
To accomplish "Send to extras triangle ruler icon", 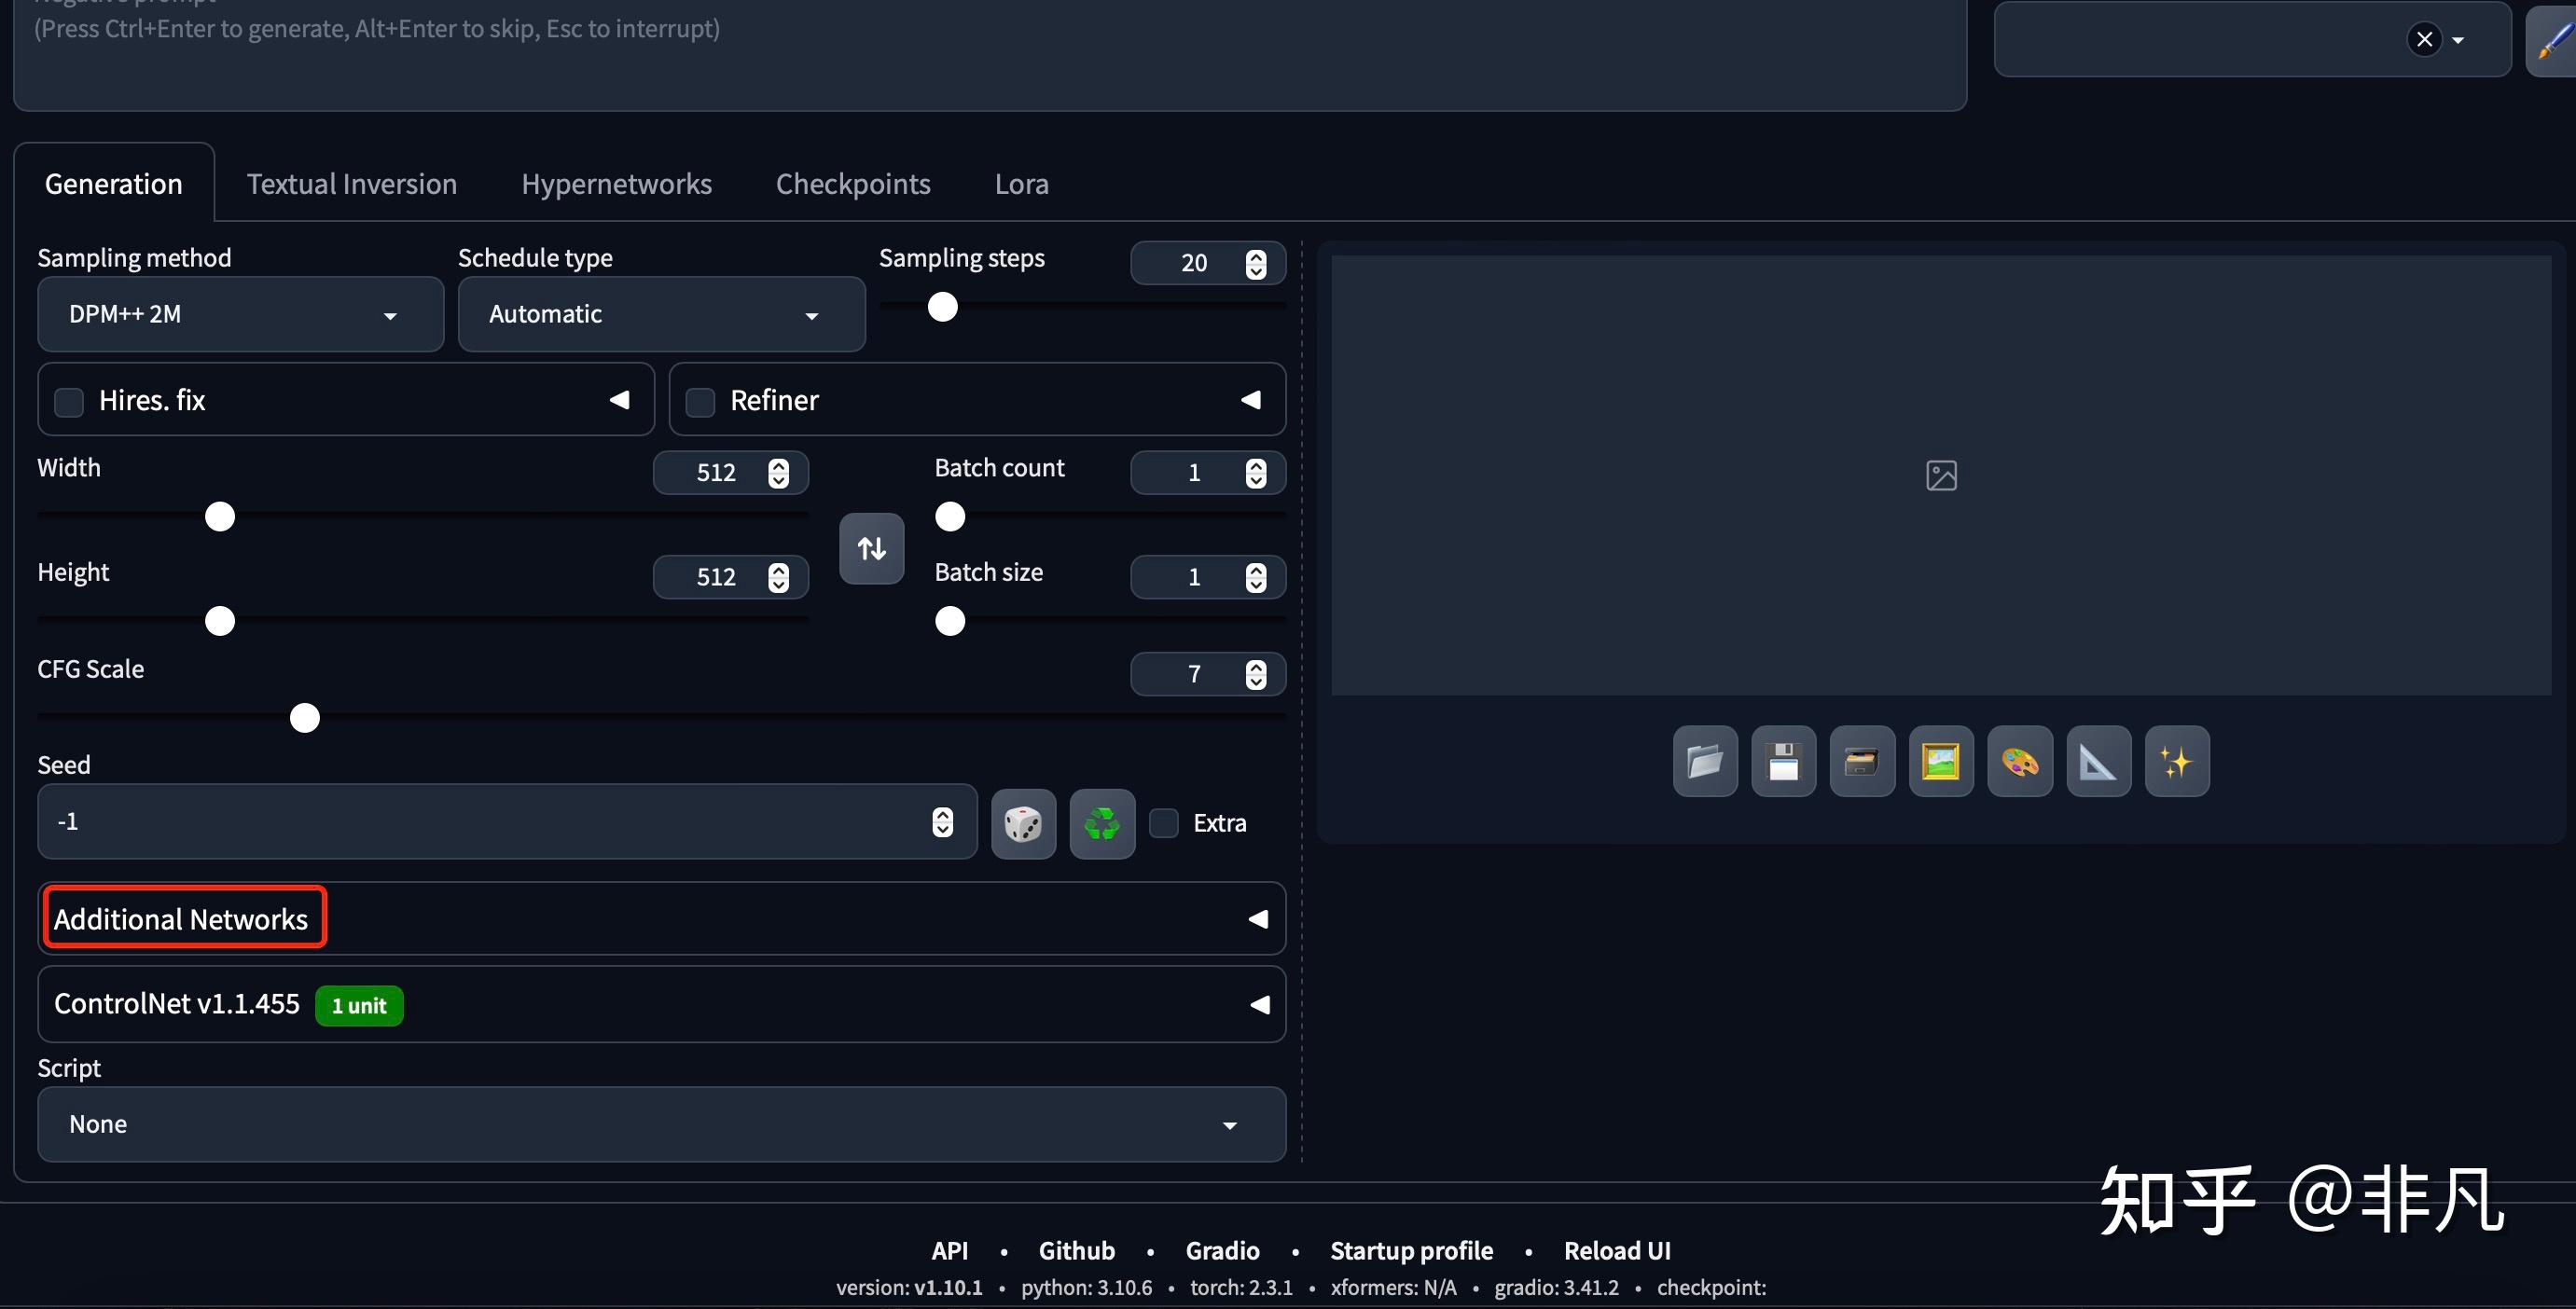I will pyautogui.click(x=2098, y=762).
